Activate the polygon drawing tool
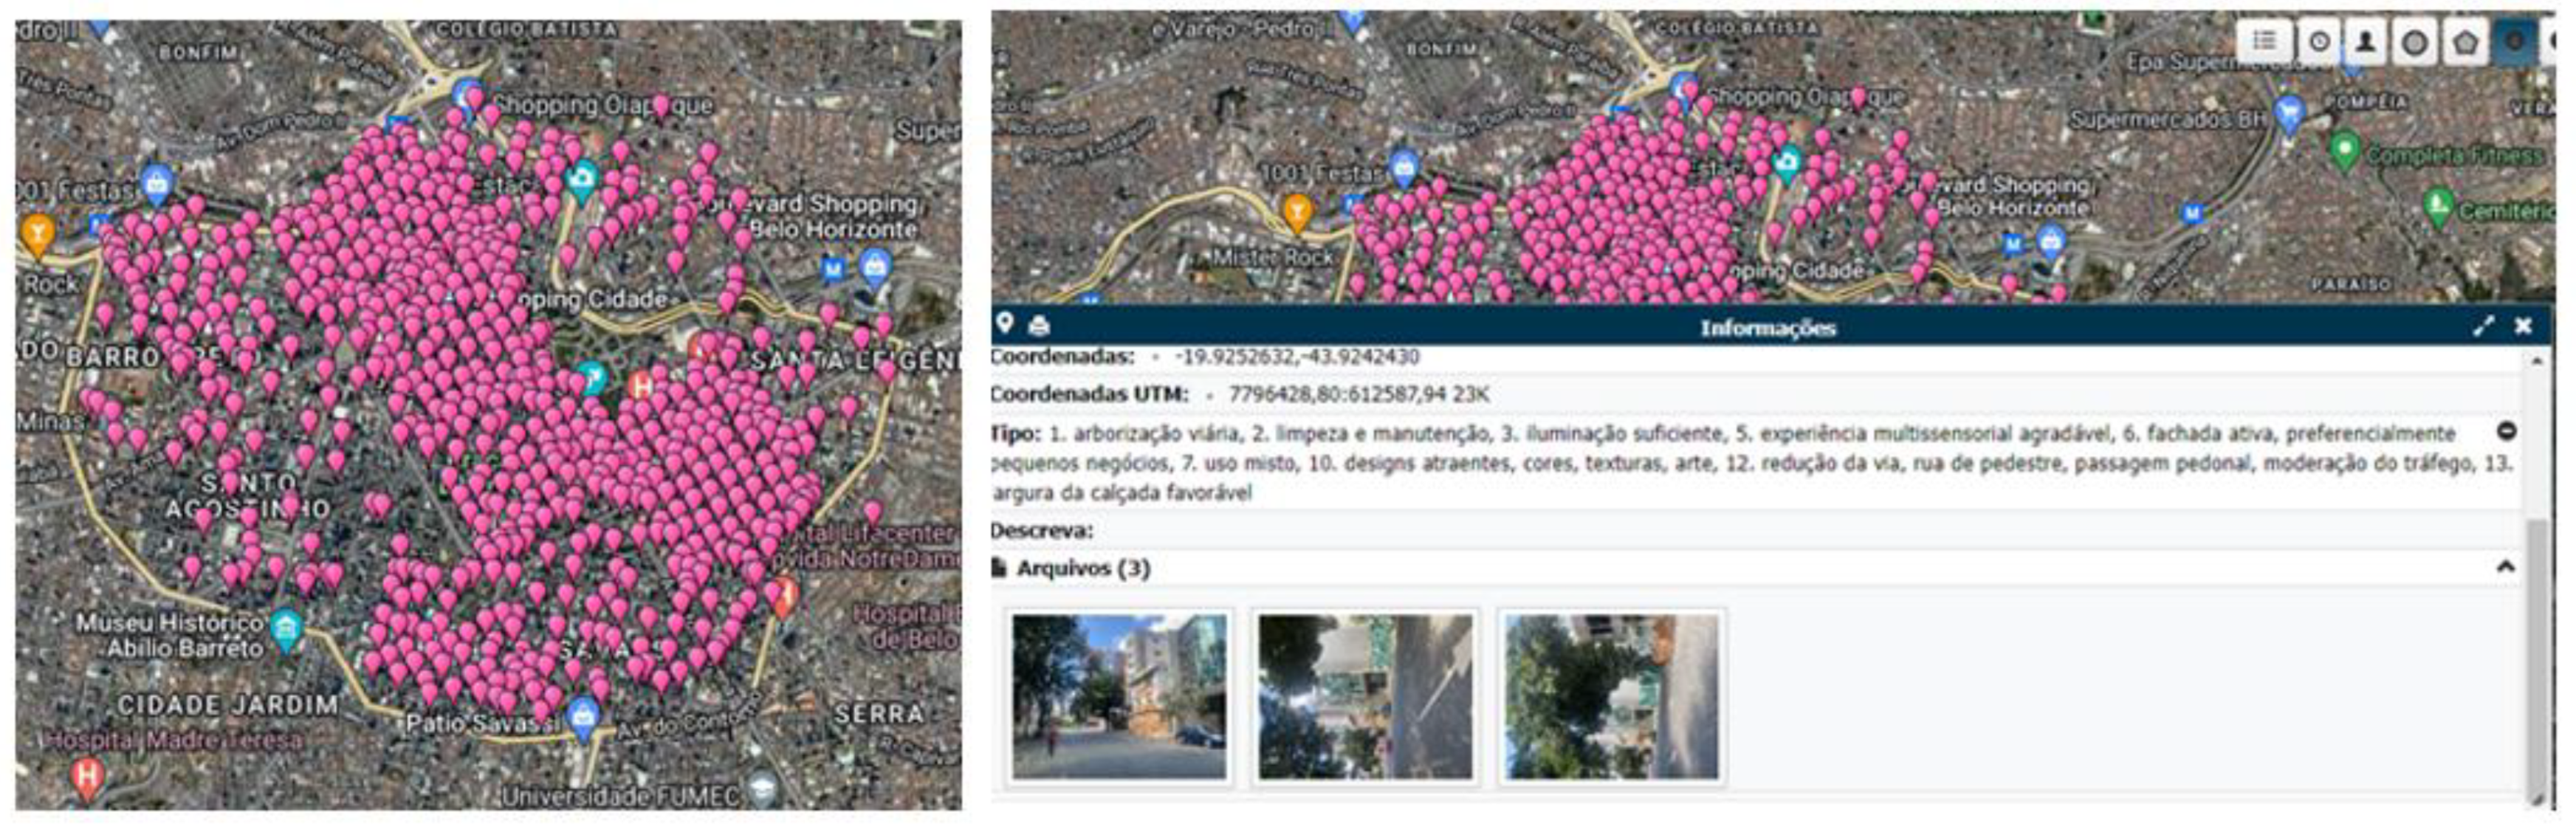 coord(2465,43)
